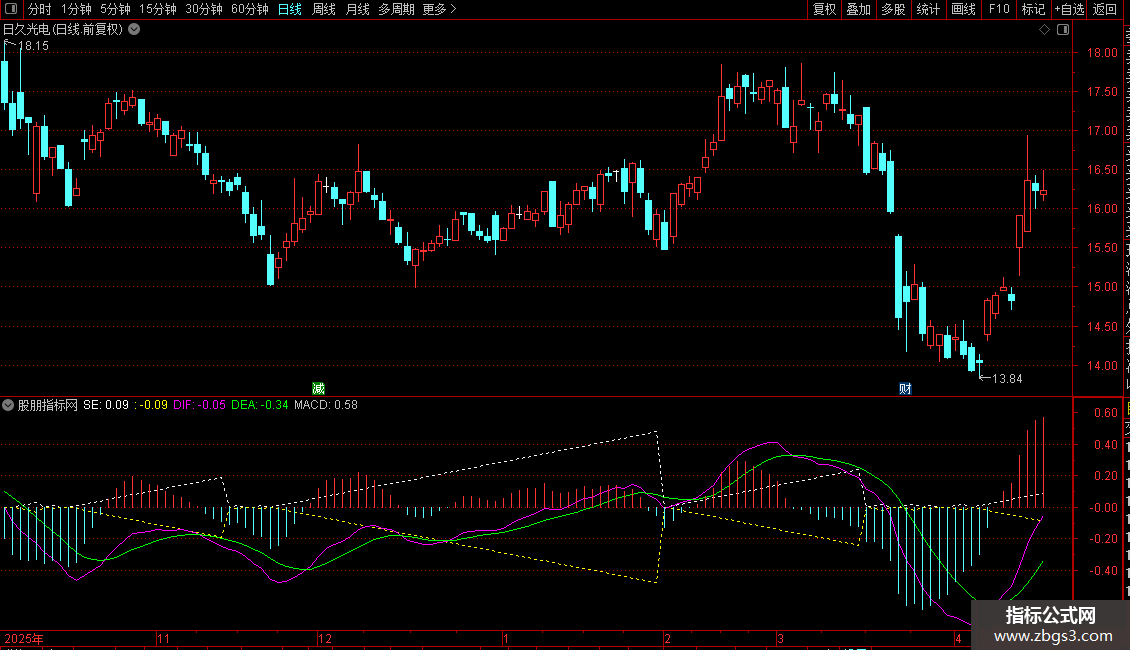Click the month 1 marker on time axis
Viewport: 1130px width, 650px height.
pyautogui.click(x=506, y=638)
